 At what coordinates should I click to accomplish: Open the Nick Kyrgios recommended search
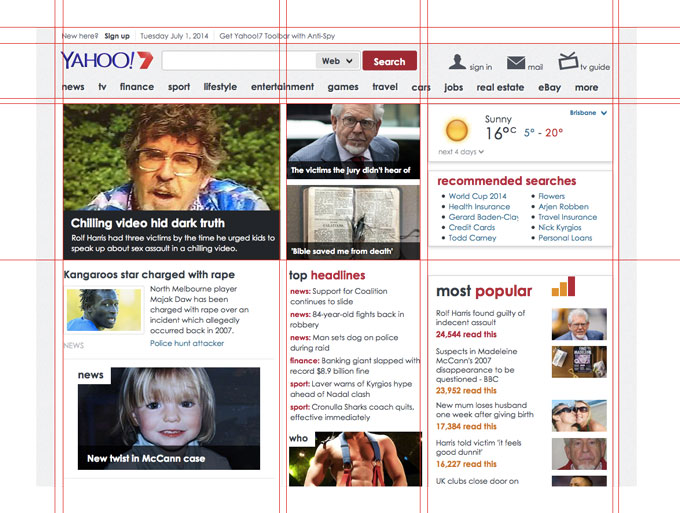point(560,227)
